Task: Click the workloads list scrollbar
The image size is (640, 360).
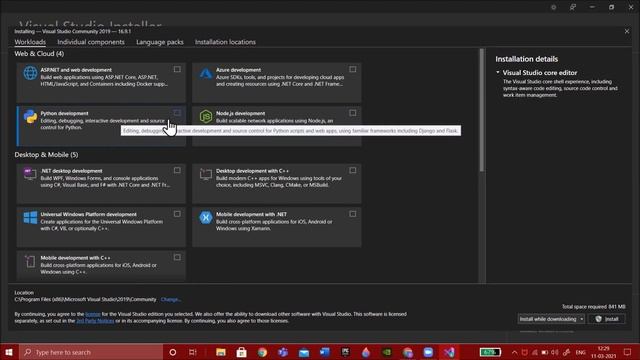Action: coord(482,110)
